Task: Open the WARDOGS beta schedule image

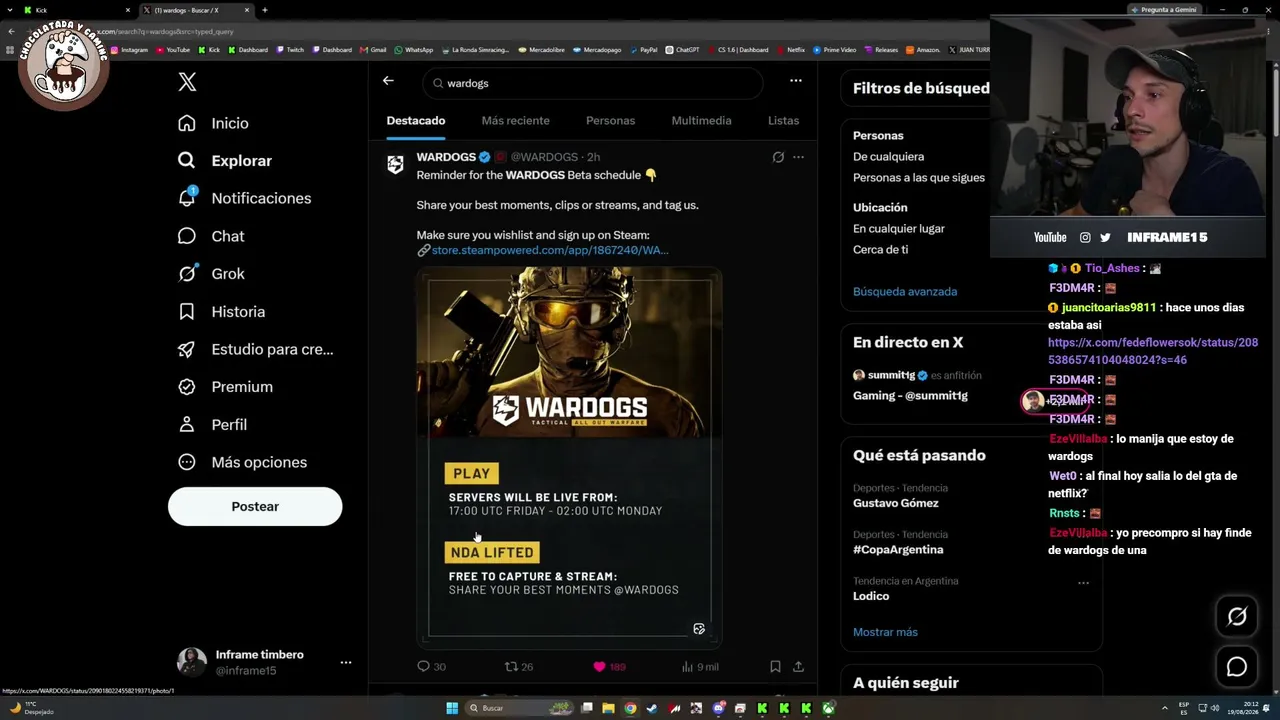Action: (x=569, y=457)
